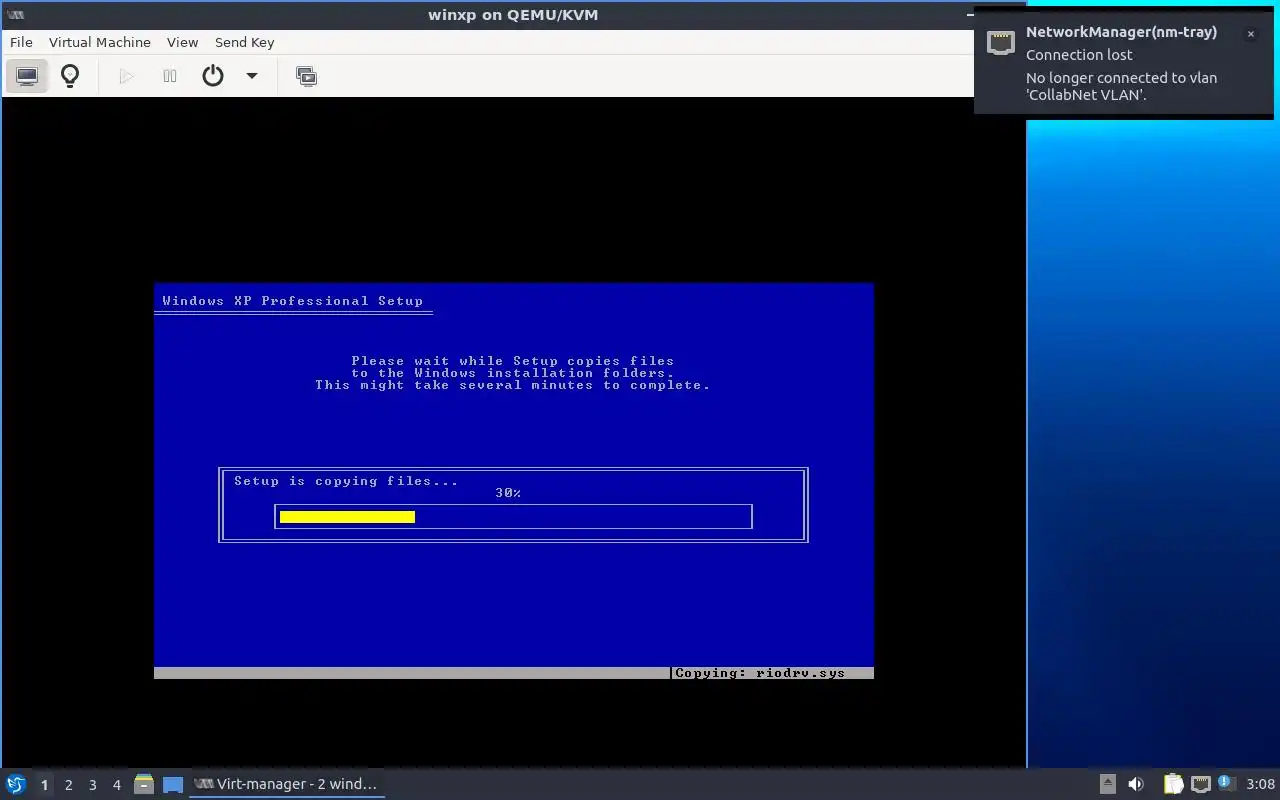Click the ethernet icon in the notification
The image size is (1280, 800).
coord(1001,42)
